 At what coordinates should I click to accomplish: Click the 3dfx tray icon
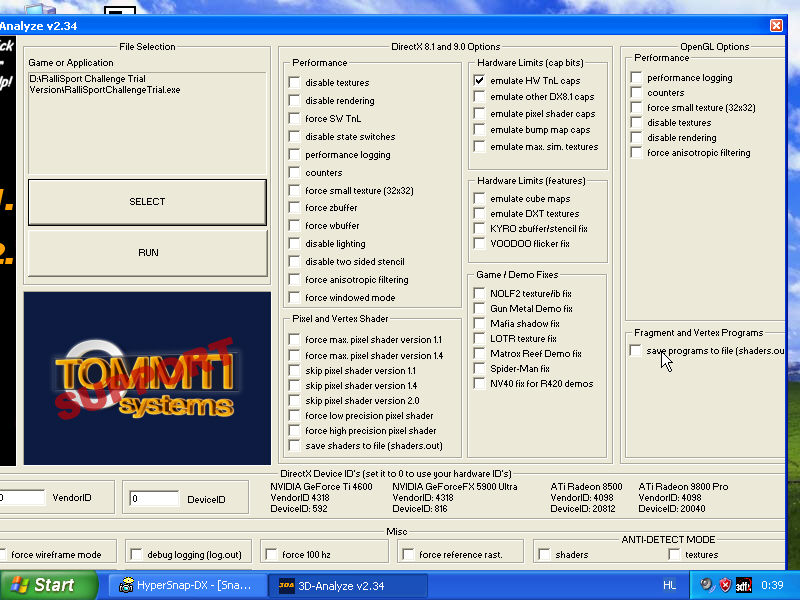(x=743, y=585)
